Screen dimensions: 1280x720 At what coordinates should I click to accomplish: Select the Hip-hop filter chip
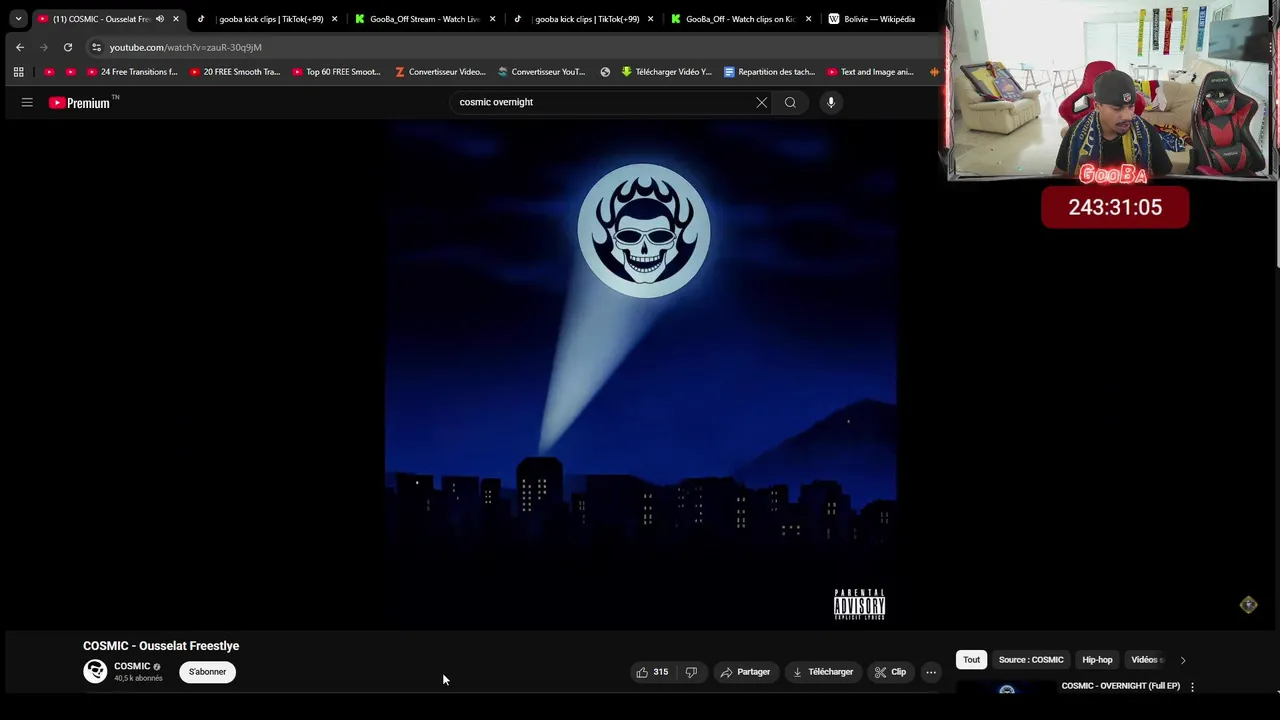point(1097,660)
